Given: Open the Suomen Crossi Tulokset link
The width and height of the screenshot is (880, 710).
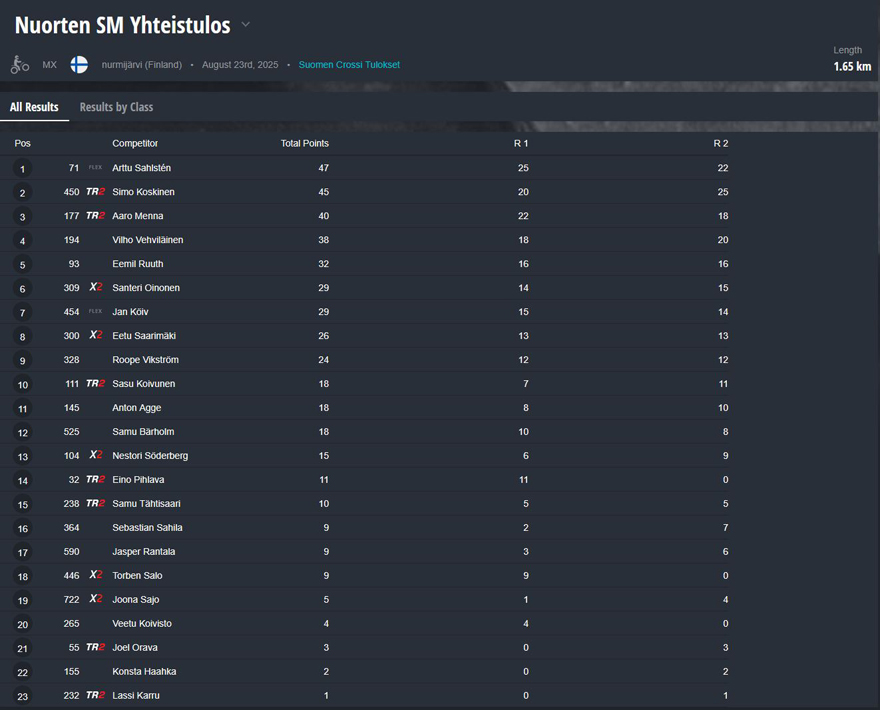Looking at the screenshot, I should (x=349, y=65).
